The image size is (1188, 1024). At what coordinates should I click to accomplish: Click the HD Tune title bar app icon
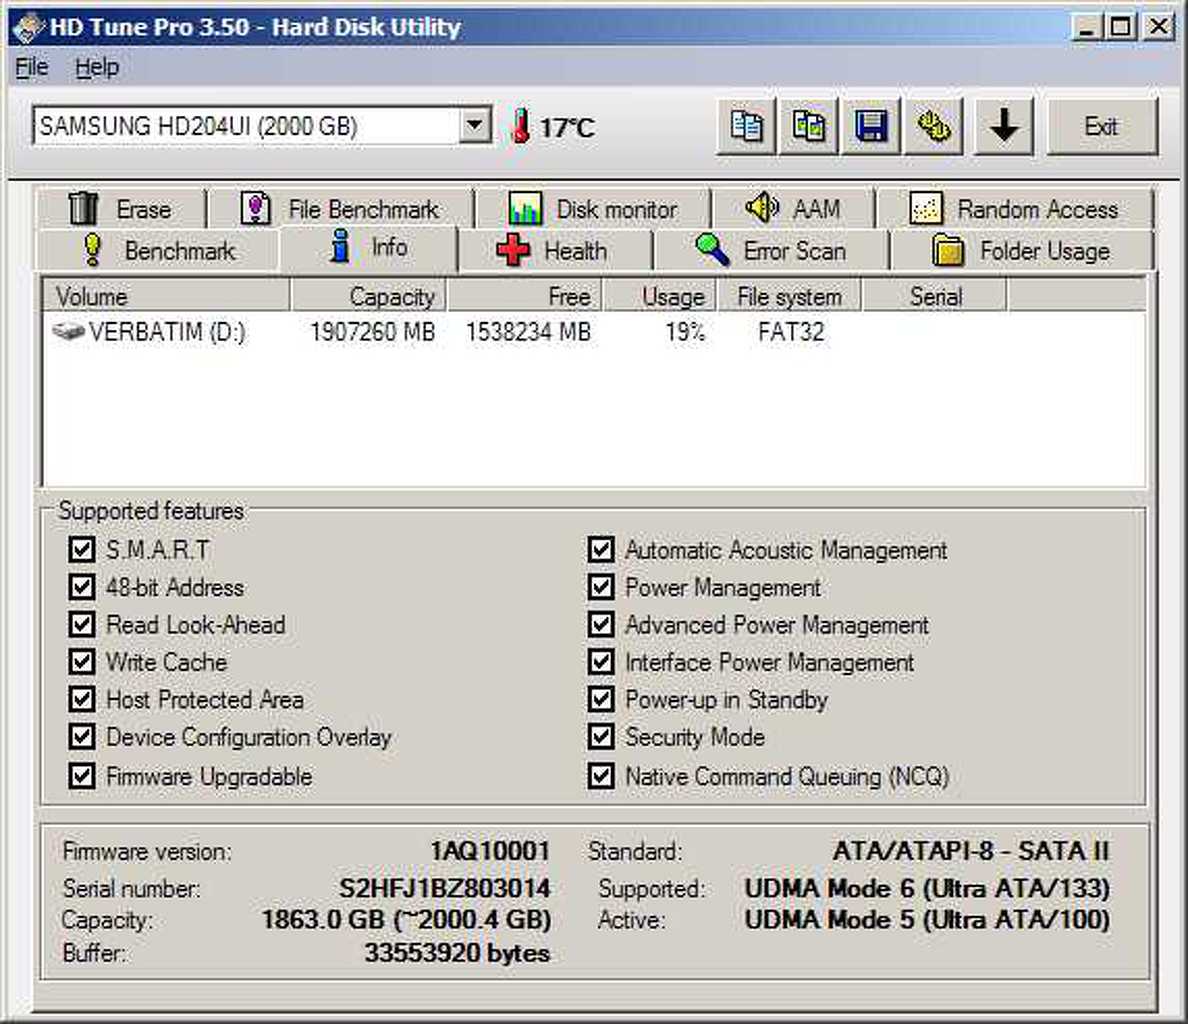coord(29,28)
